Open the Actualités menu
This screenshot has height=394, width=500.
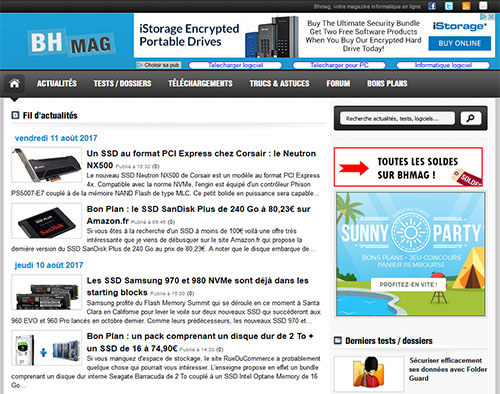(57, 83)
